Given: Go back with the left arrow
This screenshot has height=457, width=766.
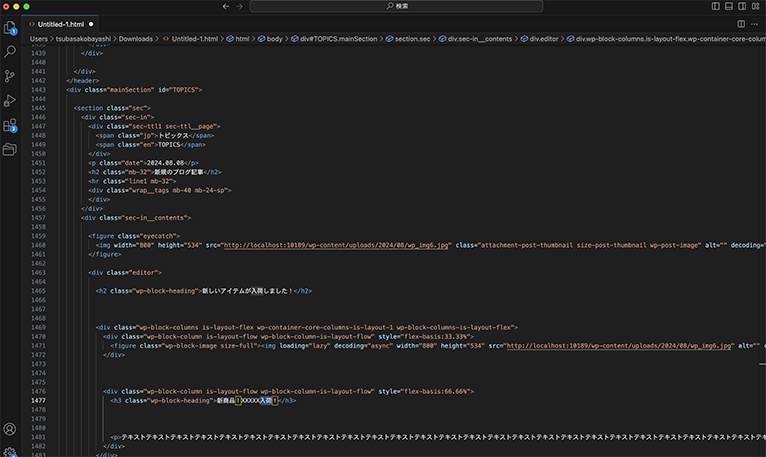Looking at the screenshot, I should click(x=225, y=6).
